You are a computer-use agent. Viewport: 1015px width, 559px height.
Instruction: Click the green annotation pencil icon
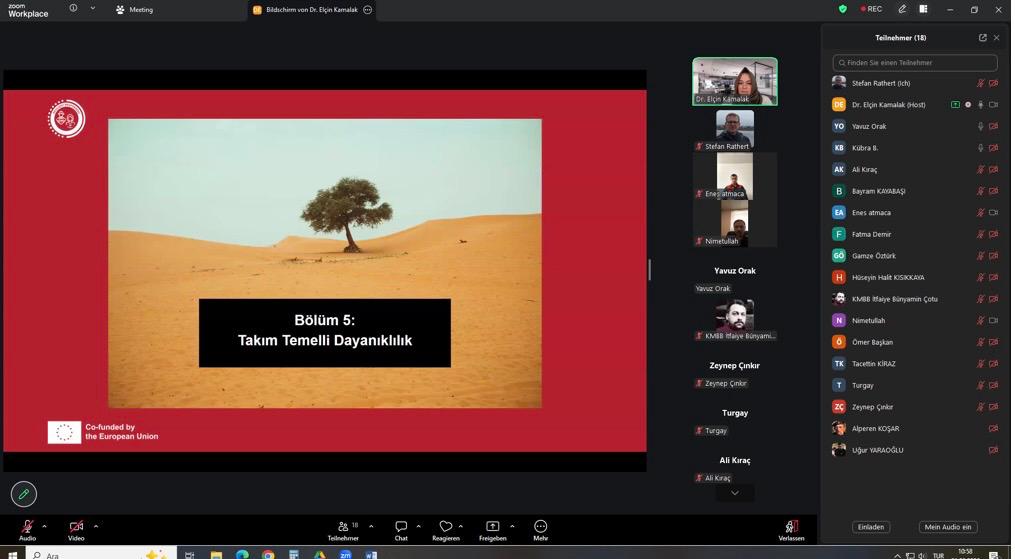[24, 494]
